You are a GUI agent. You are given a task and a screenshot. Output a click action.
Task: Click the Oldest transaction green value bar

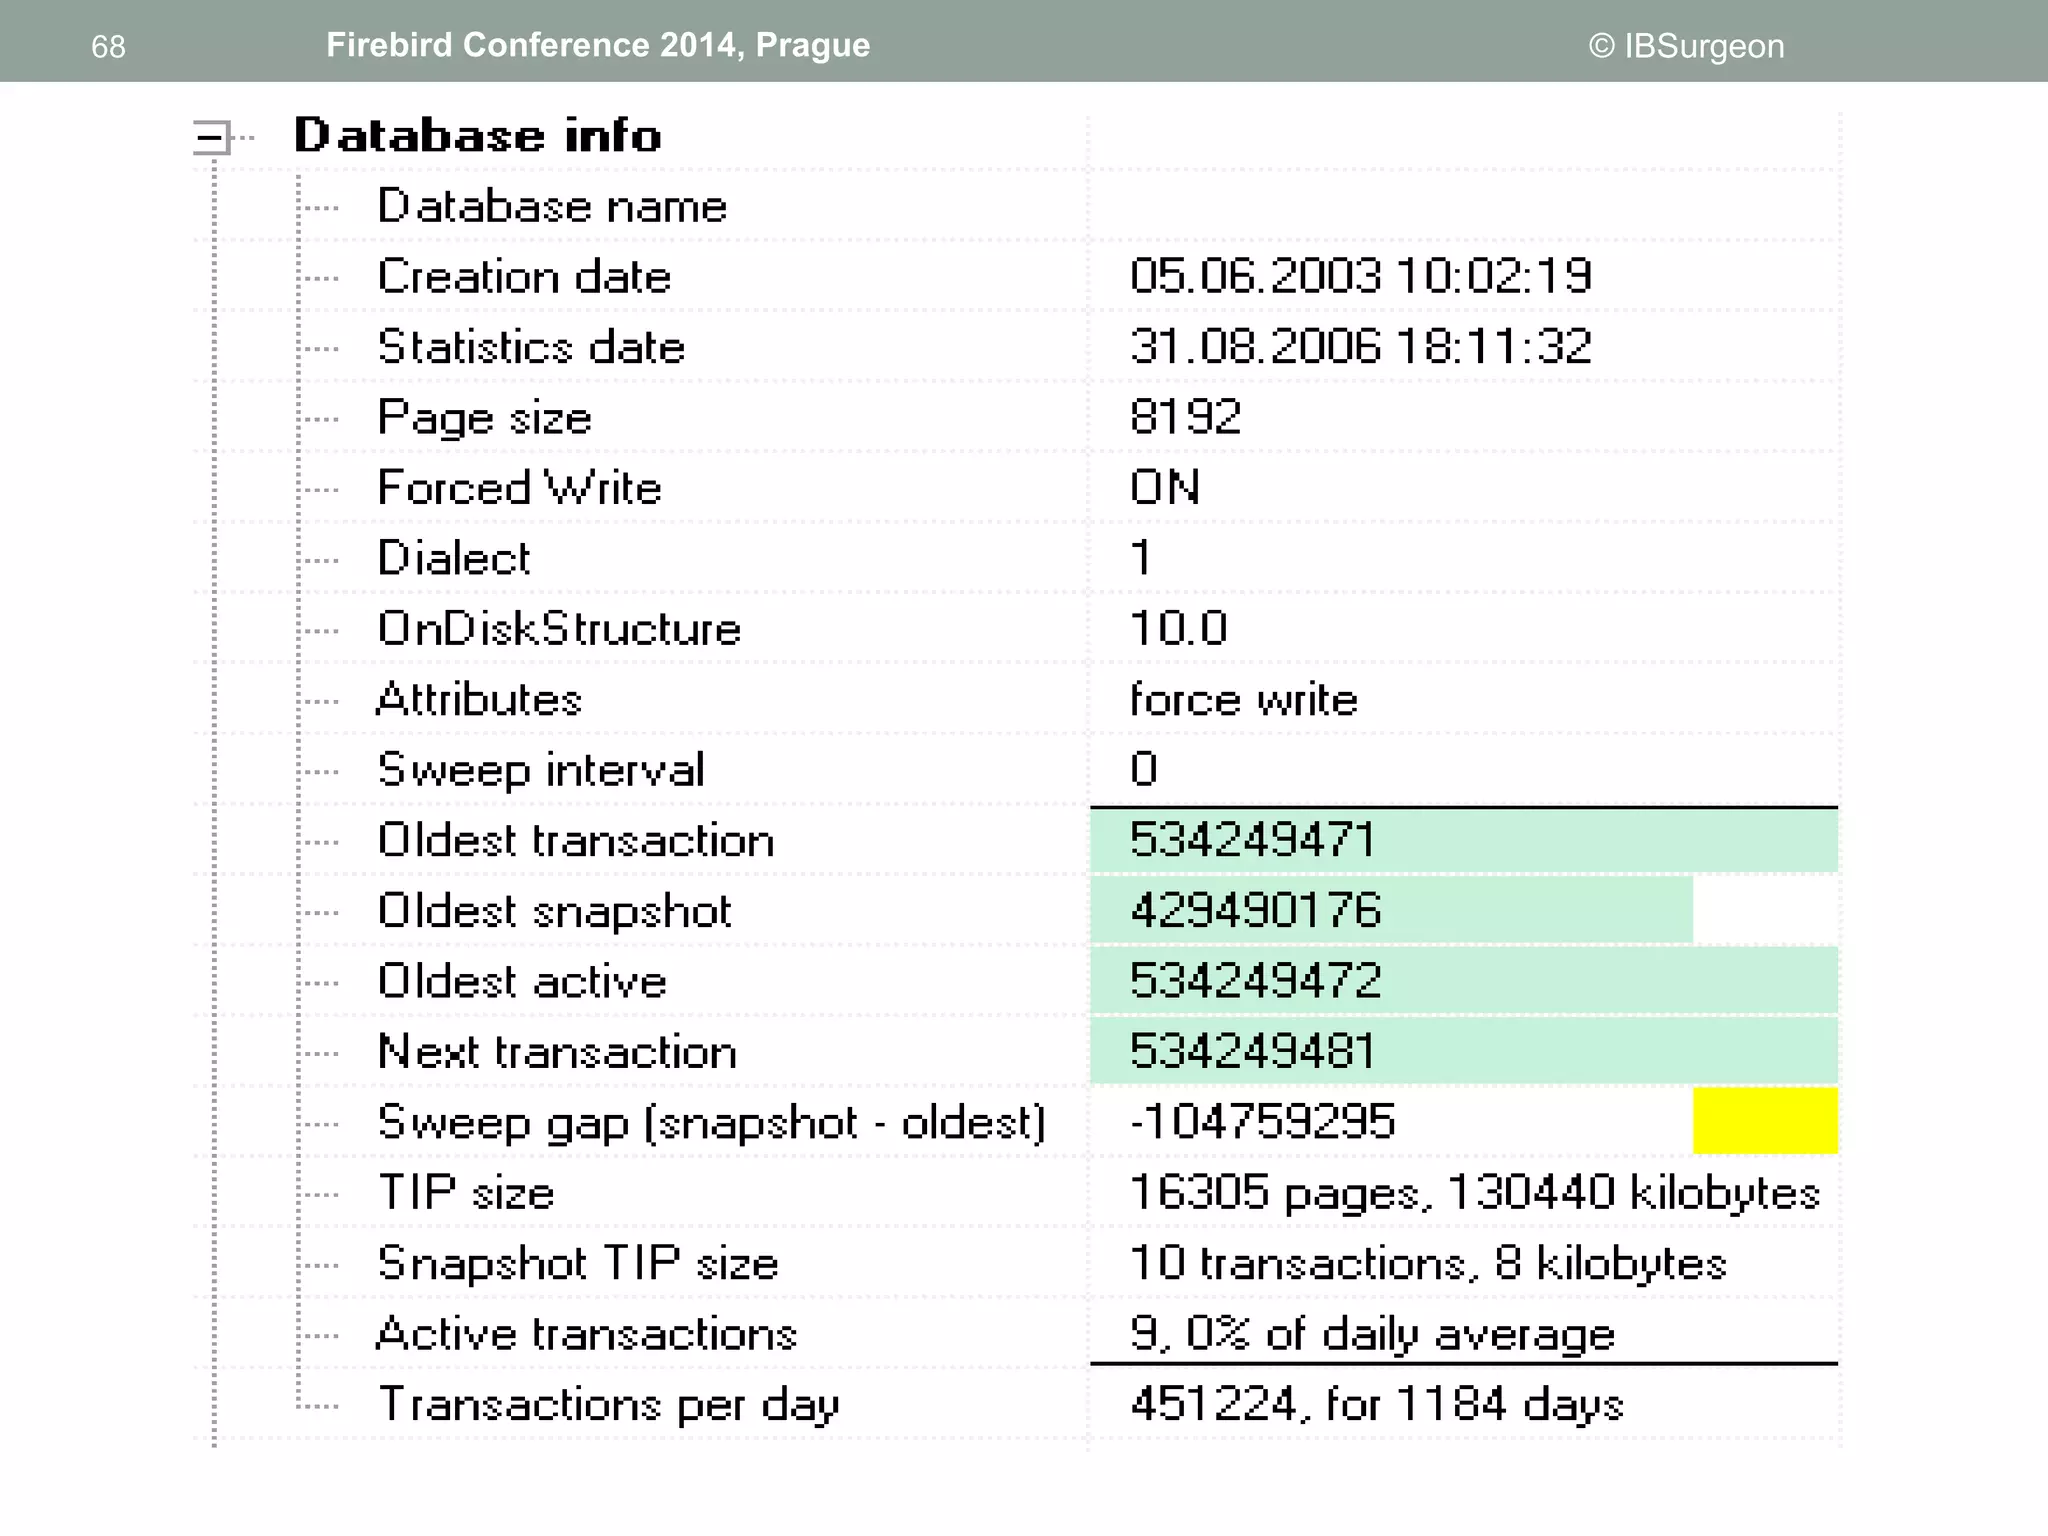click(1463, 840)
